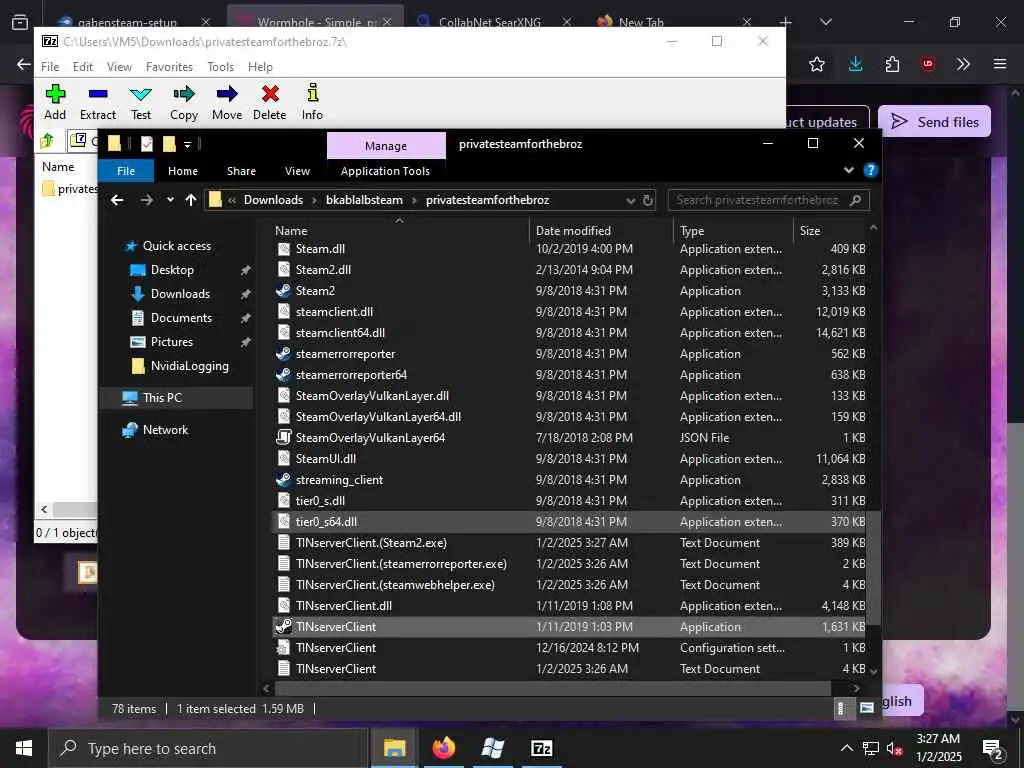The image size is (1024, 768).
Task: Switch to details view layout icon
Action: pos(841,709)
